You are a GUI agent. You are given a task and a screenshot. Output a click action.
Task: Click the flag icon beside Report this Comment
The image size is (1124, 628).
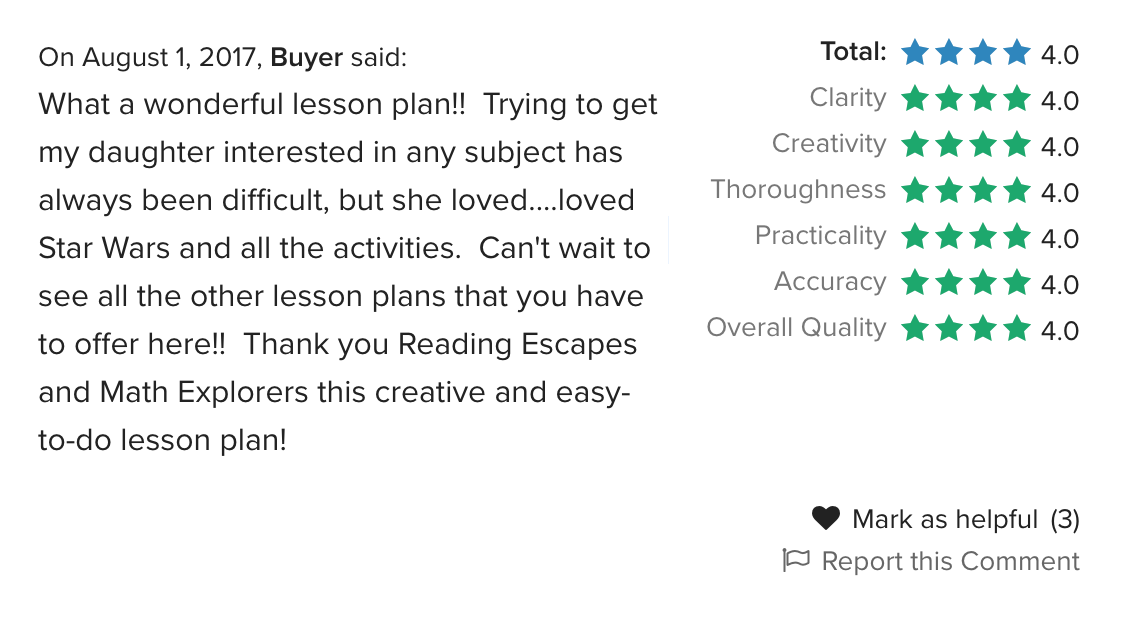click(x=796, y=561)
